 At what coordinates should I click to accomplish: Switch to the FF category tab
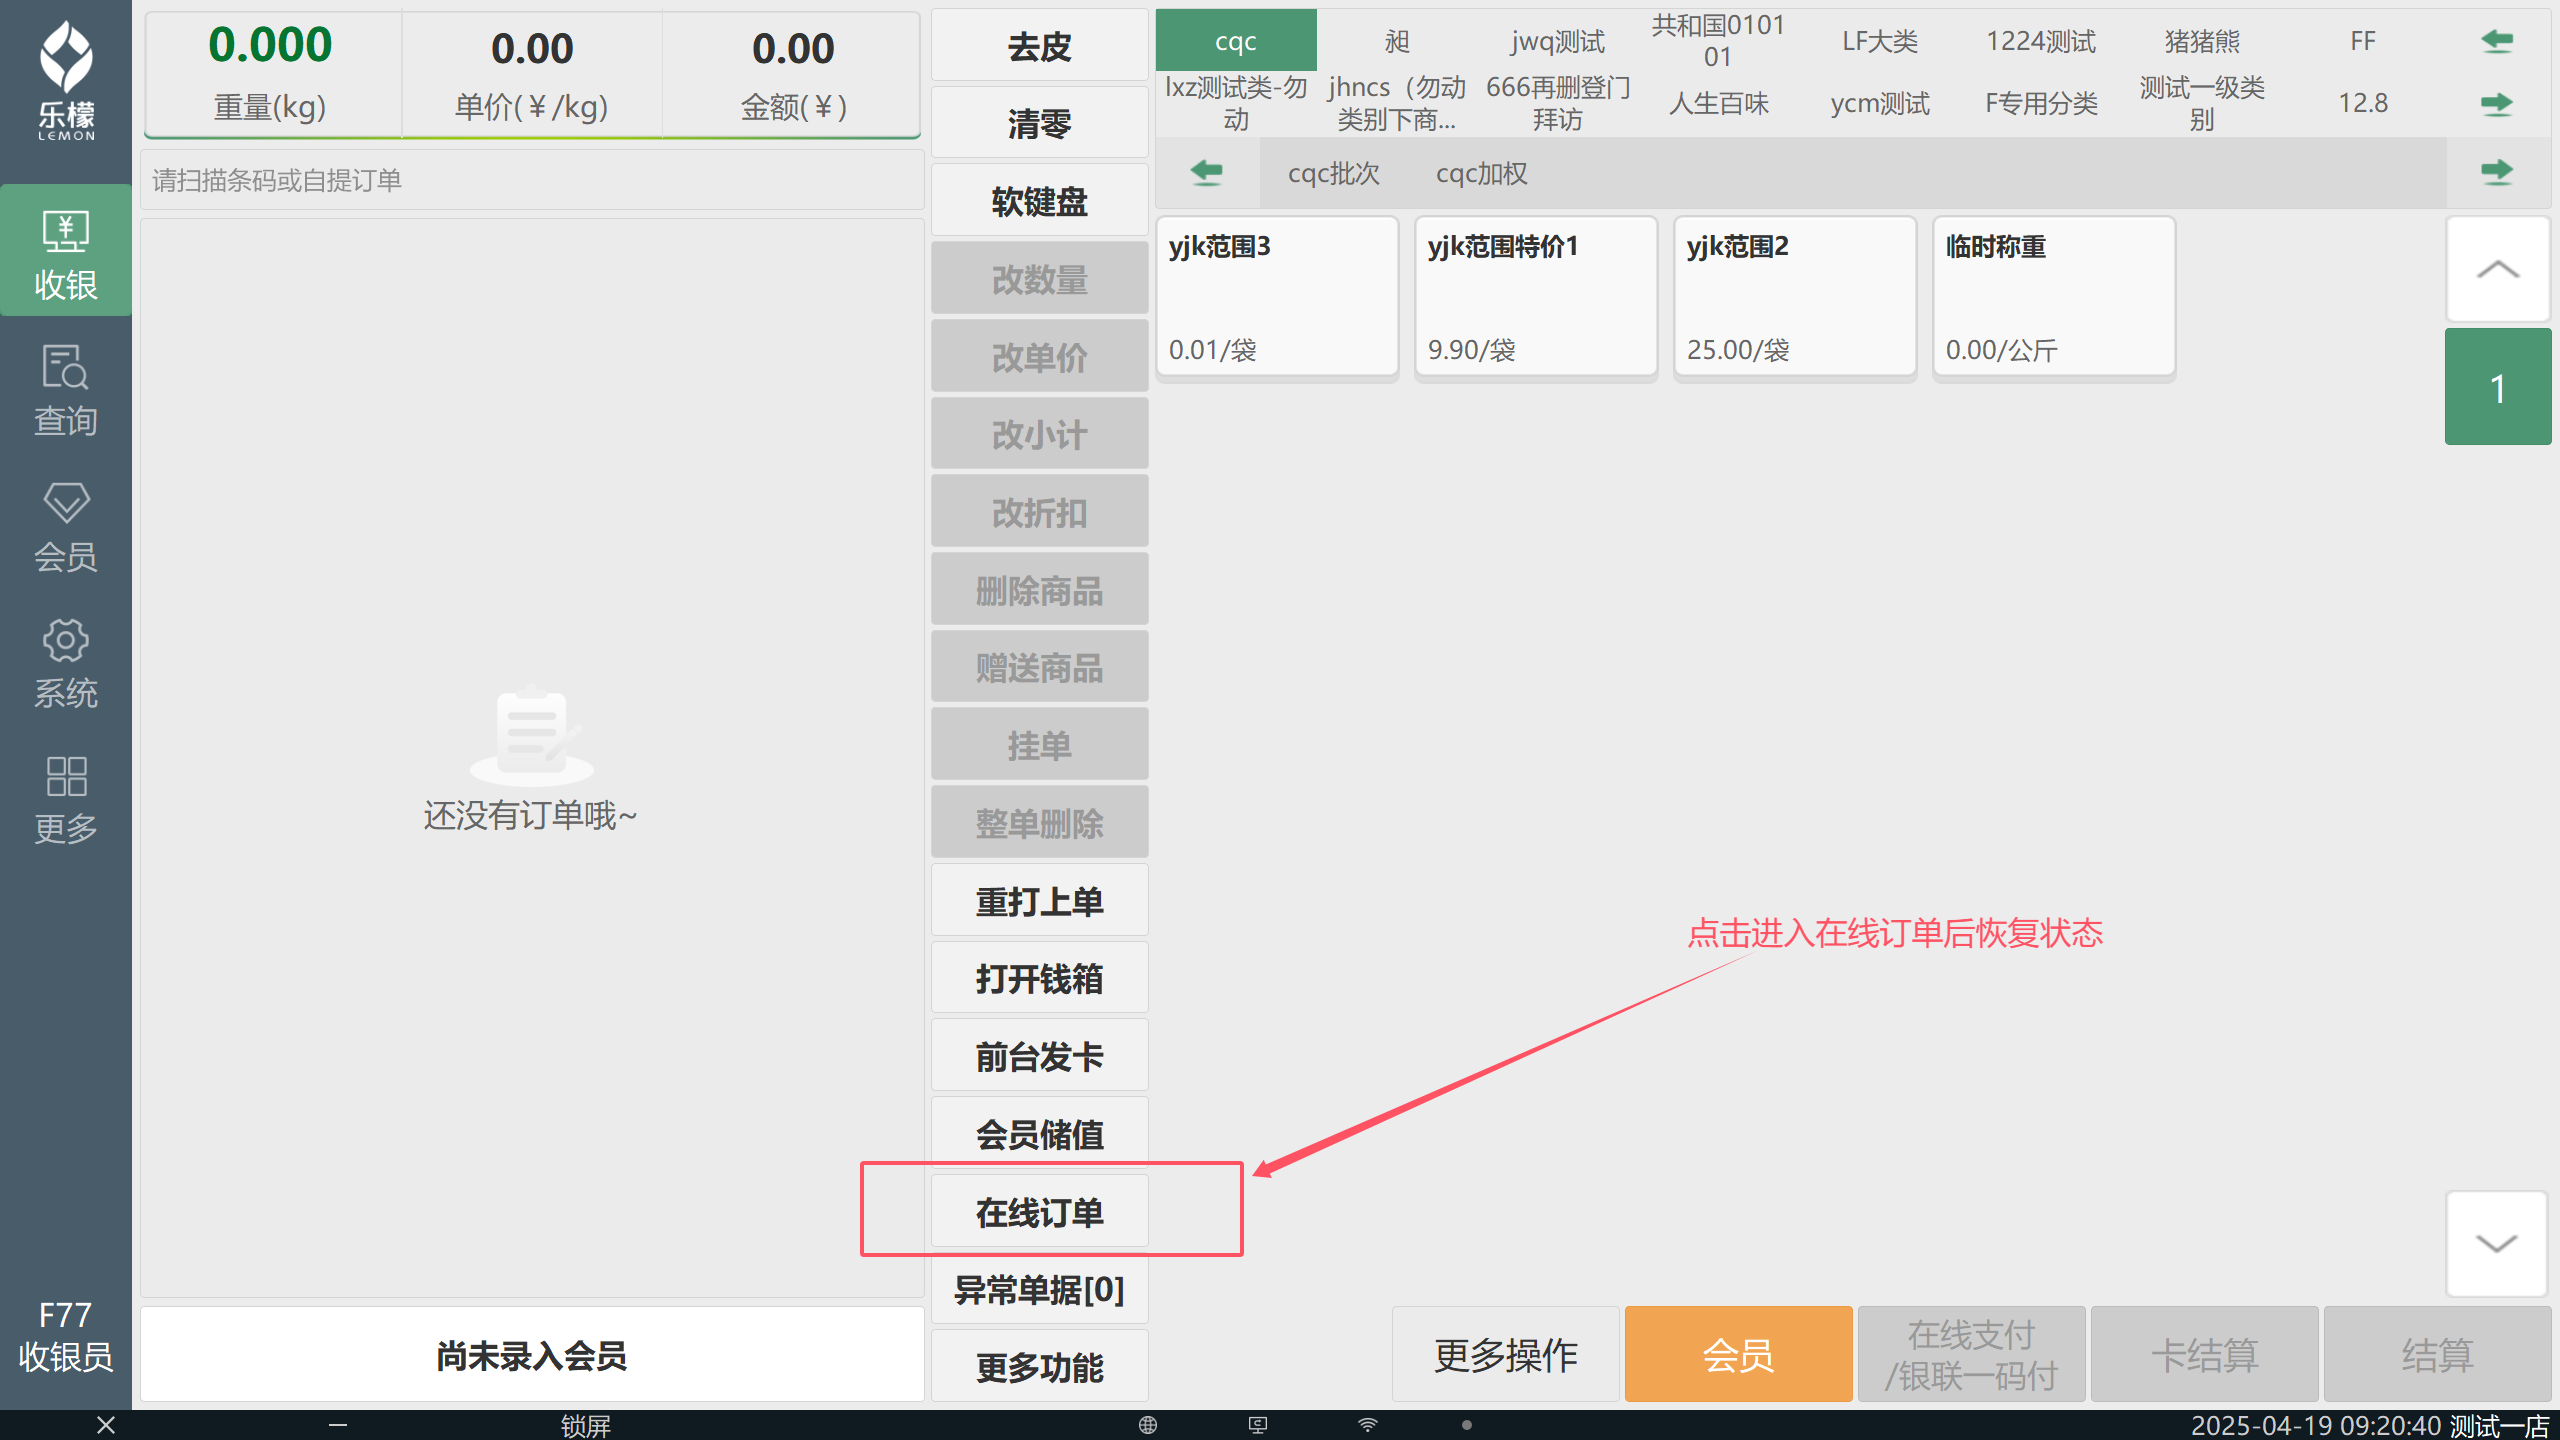click(2363, 41)
